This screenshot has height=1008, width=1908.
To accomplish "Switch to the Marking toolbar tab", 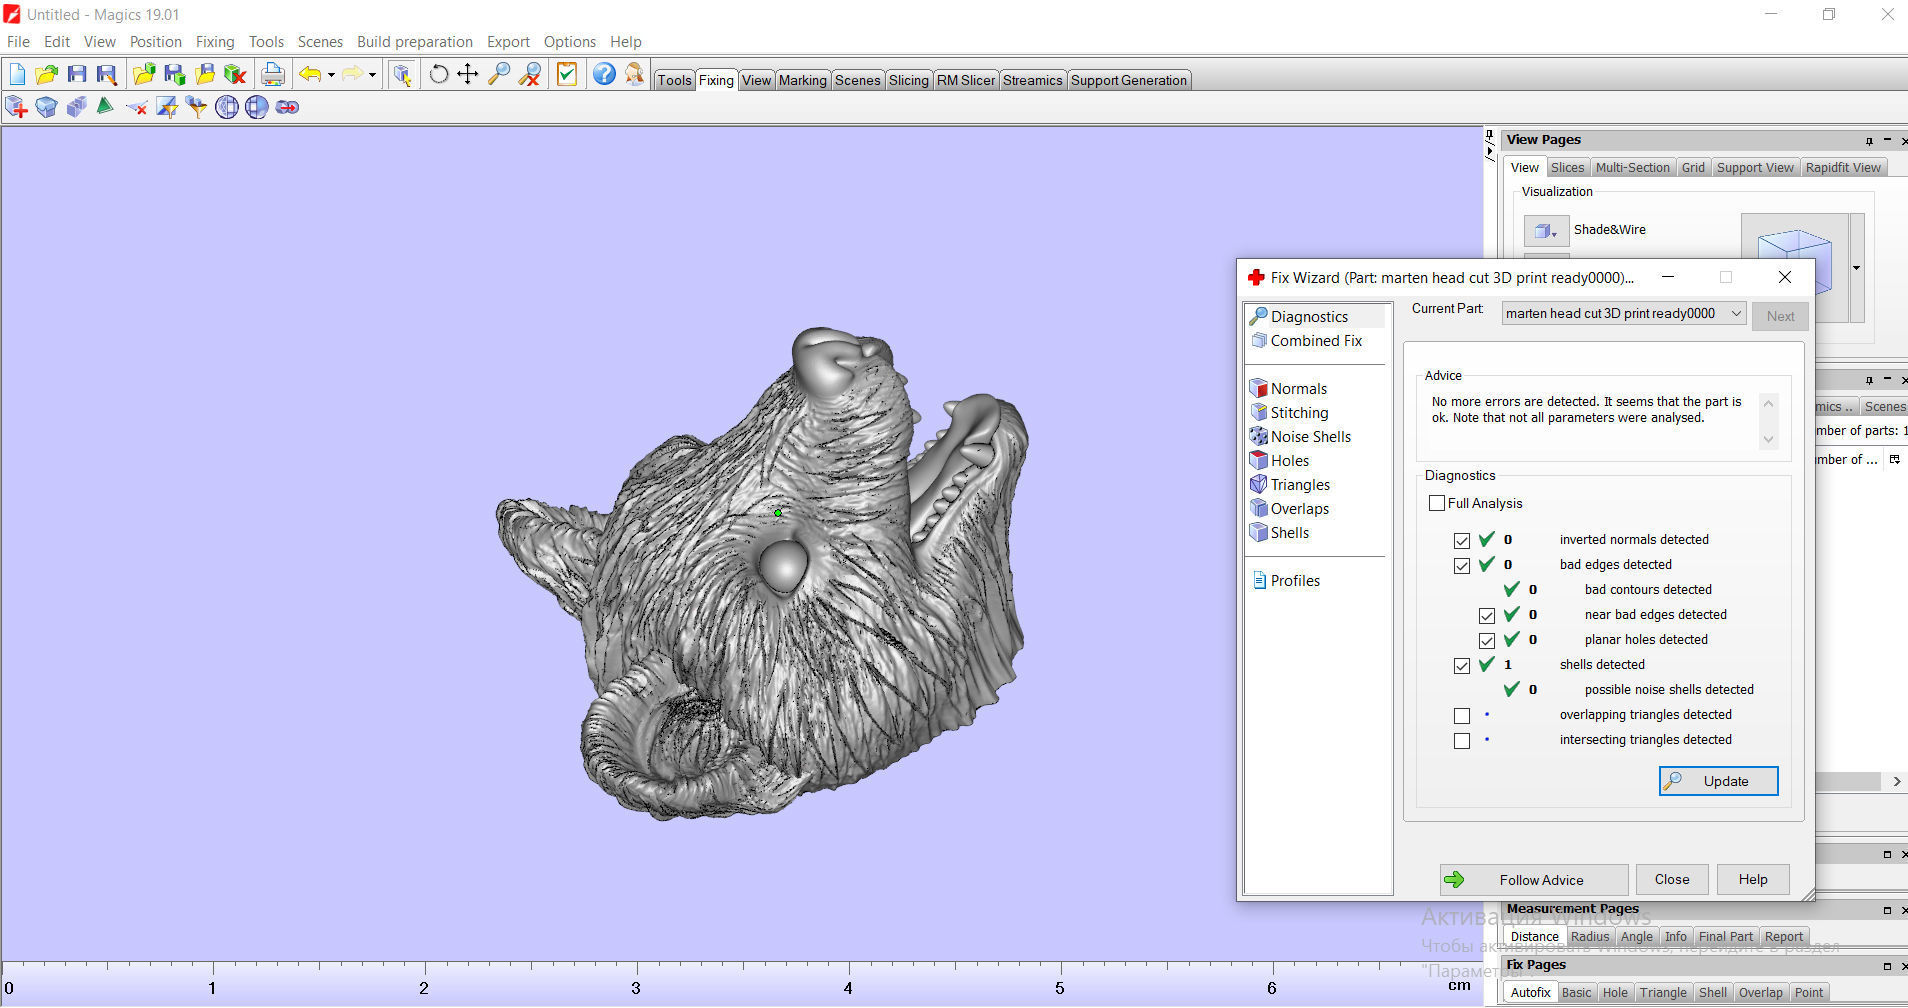I will pos(802,80).
